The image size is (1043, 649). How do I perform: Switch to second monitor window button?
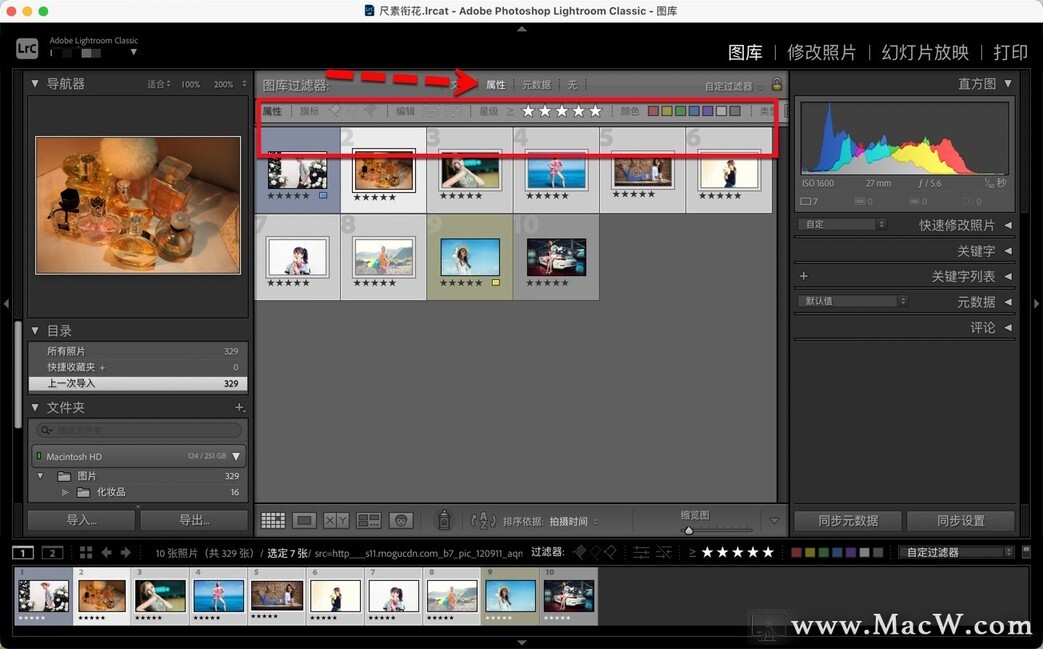tap(52, 553)
